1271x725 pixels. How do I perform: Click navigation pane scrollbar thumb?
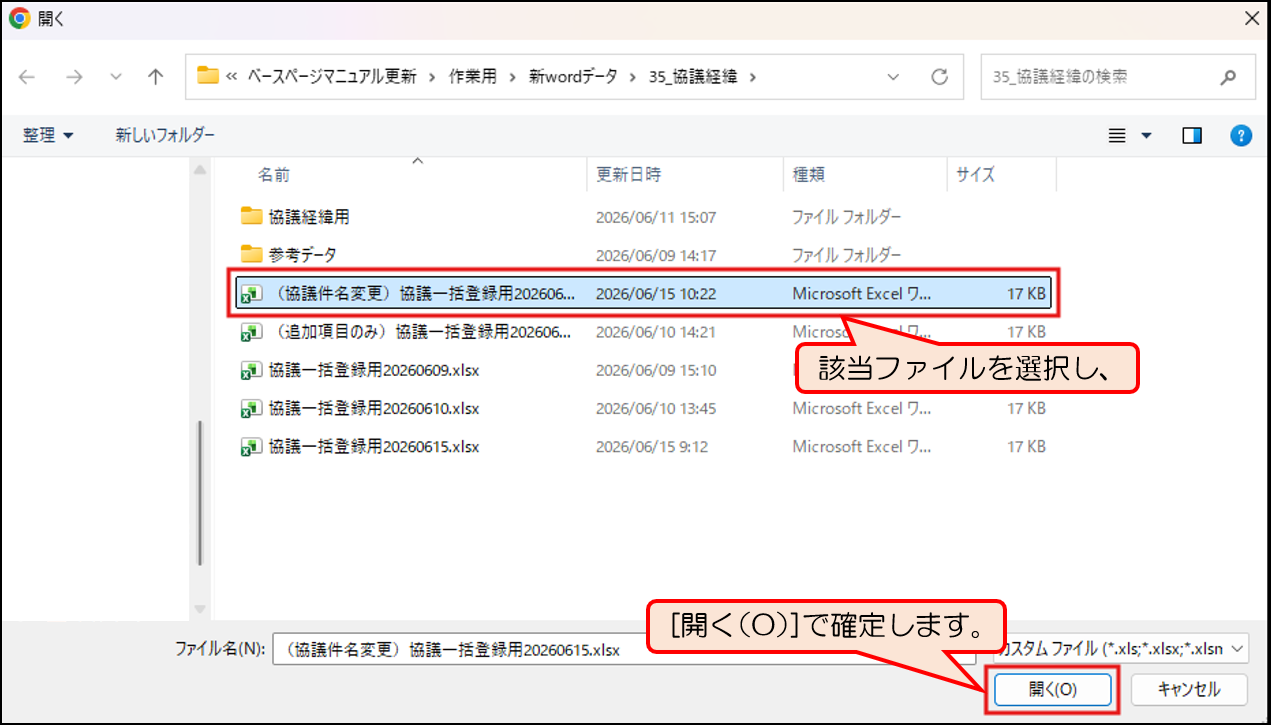pyautogui.click(x=201, y=491)
